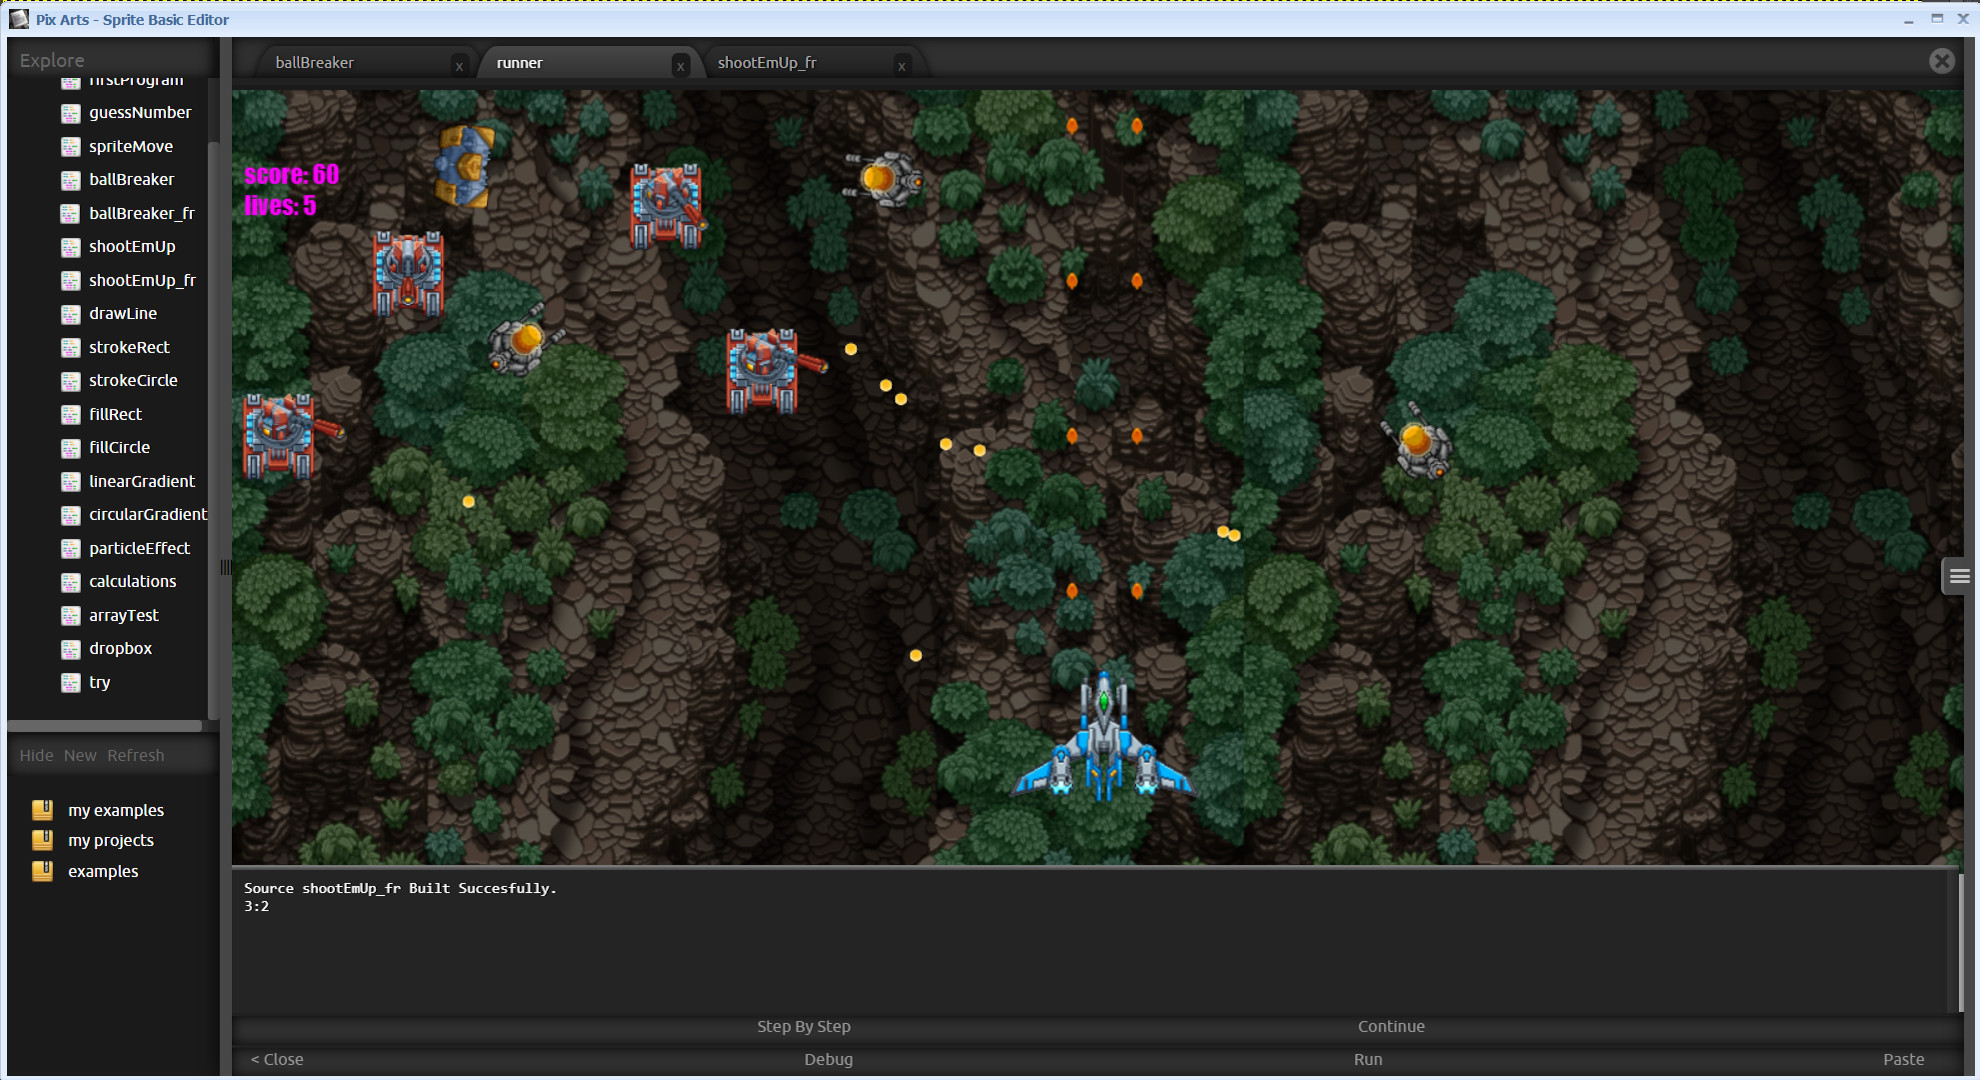The width and height of the screenshot is (1980, 1080).
Task: Start Step By Step debugging
Action: coord(804,1026)
